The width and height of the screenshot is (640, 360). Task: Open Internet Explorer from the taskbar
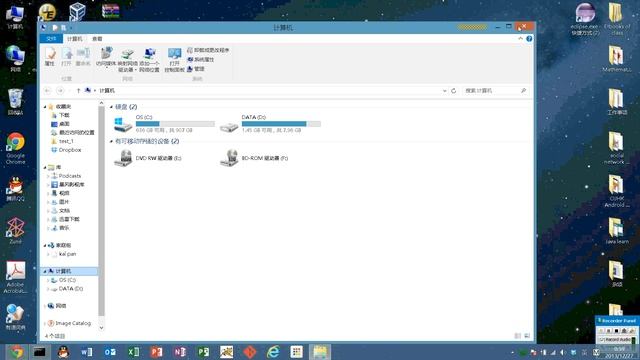[x=273, y=352]
